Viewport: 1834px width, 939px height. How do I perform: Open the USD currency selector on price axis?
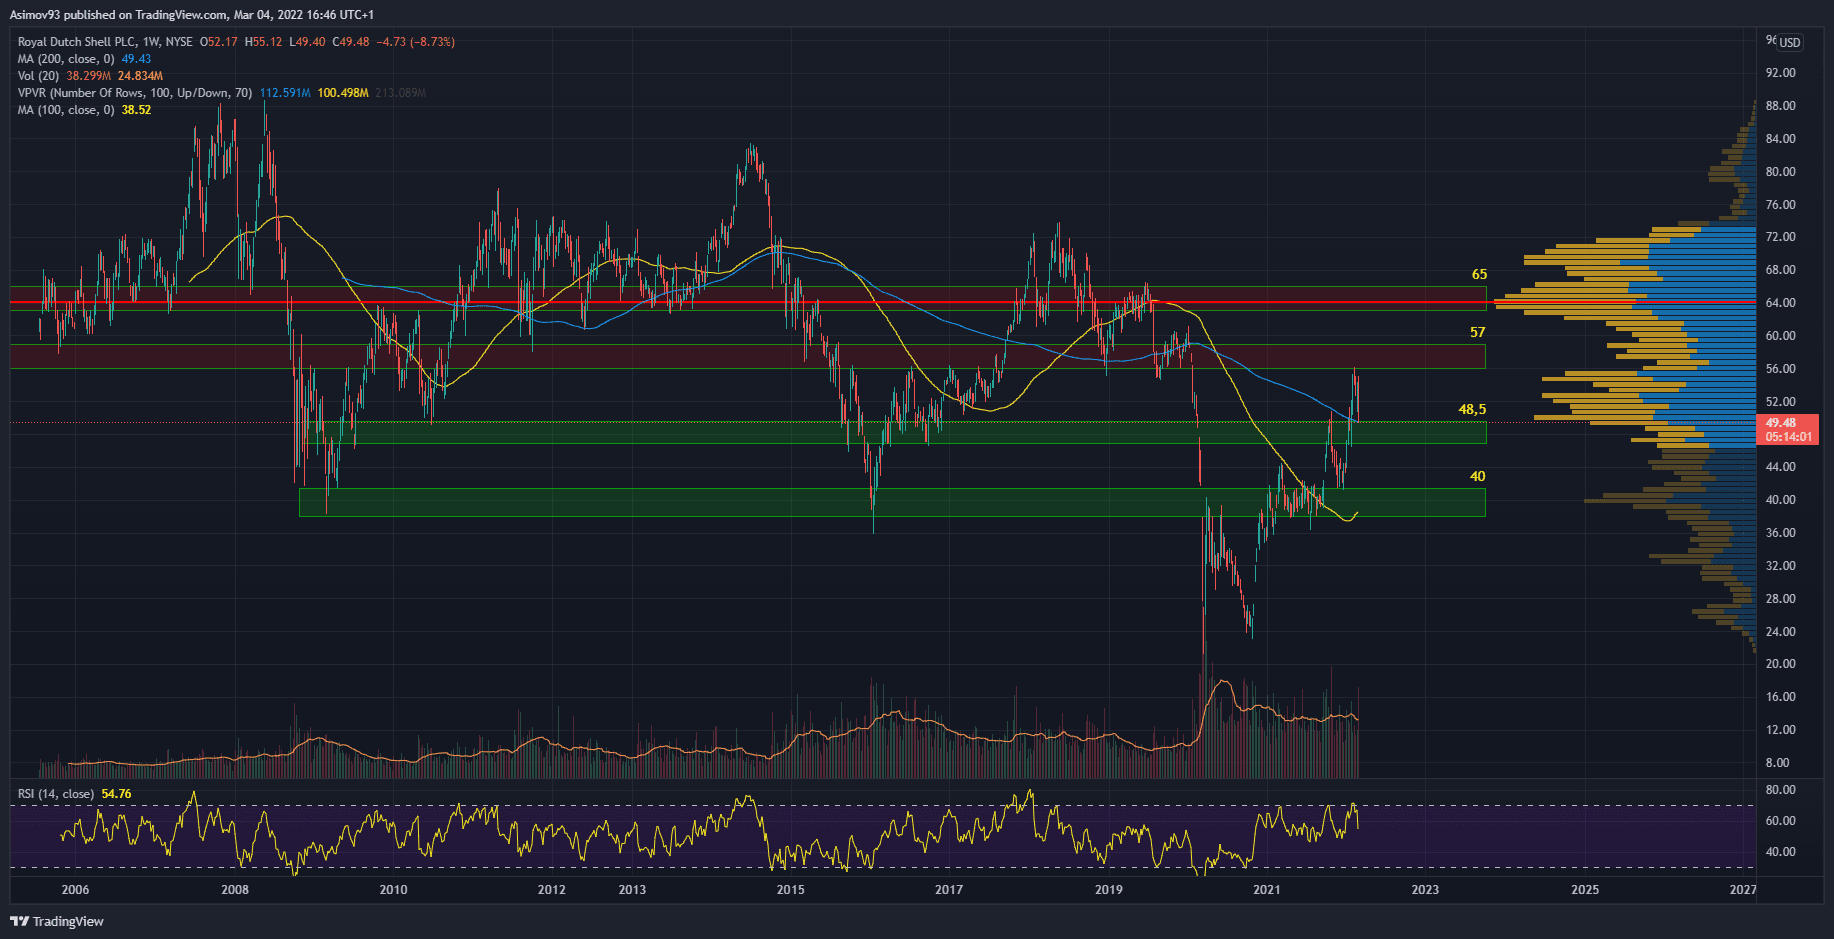[x=1789, y=42]
